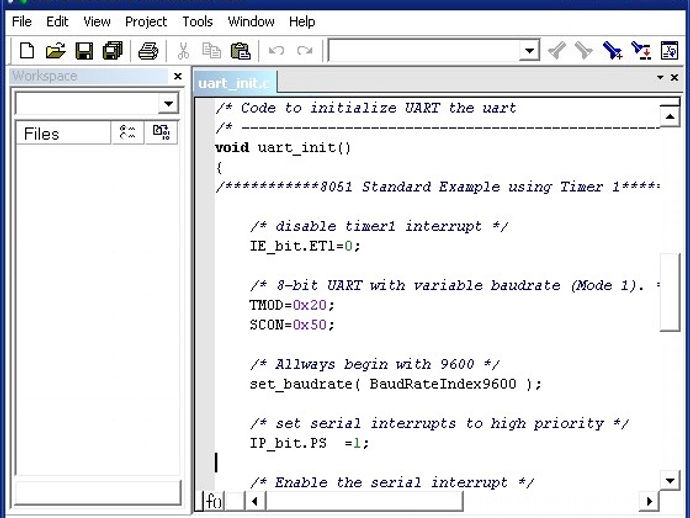Click the comment 'disable timer1 interrupt'
690x518 pixels.
[379, 226]
